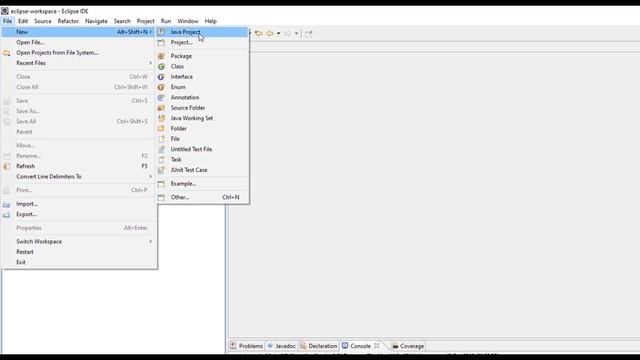Screen dimensions: 640x360
Task: Click the Example... wizard icon
Action: [161, 184]
